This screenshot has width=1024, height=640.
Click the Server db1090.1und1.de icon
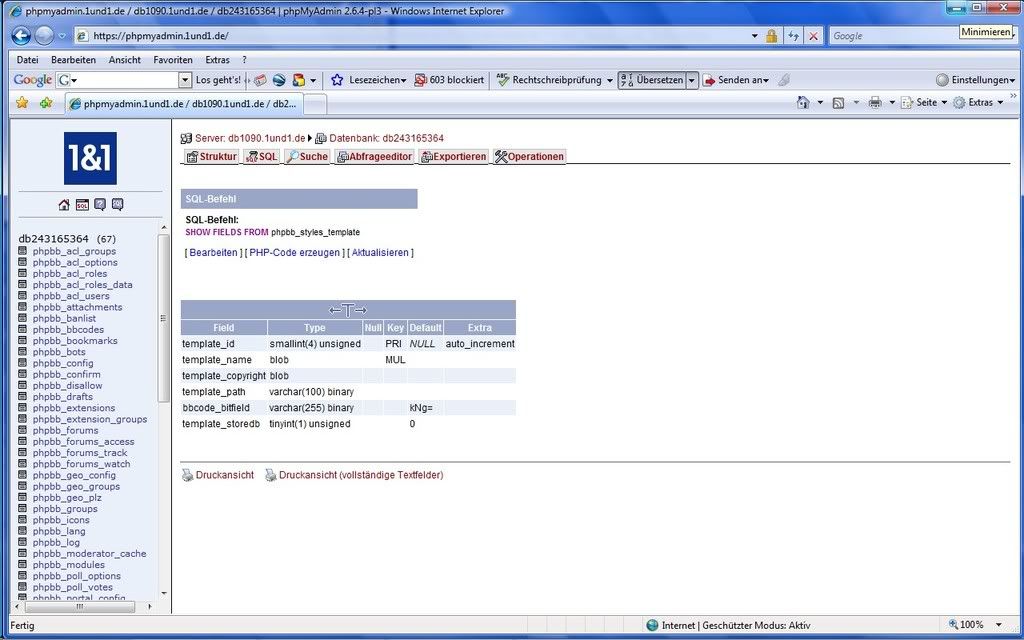(186, 138)
